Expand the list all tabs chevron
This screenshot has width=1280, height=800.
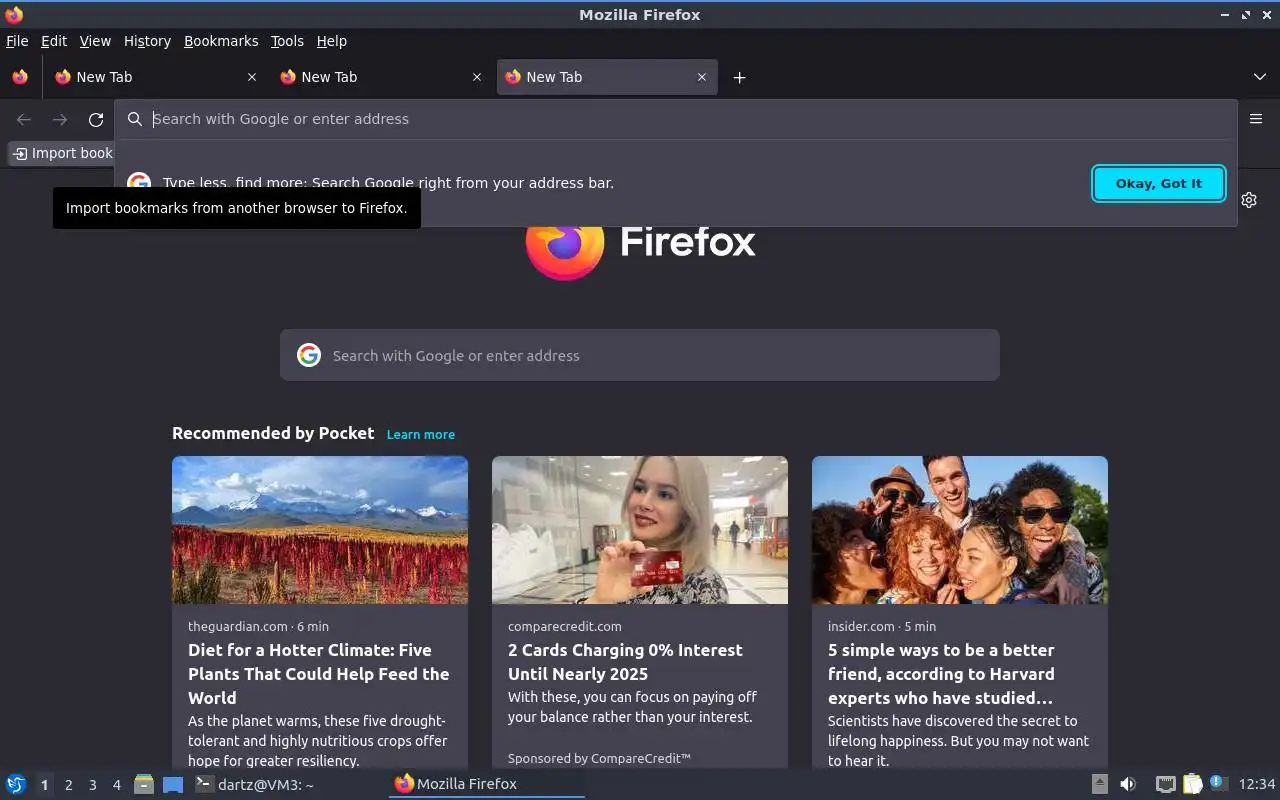coord(1260,77)
